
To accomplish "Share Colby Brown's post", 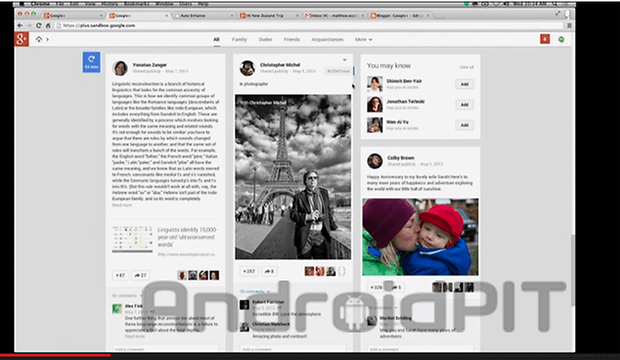I will pyautogui.click(x=397, y=287).
